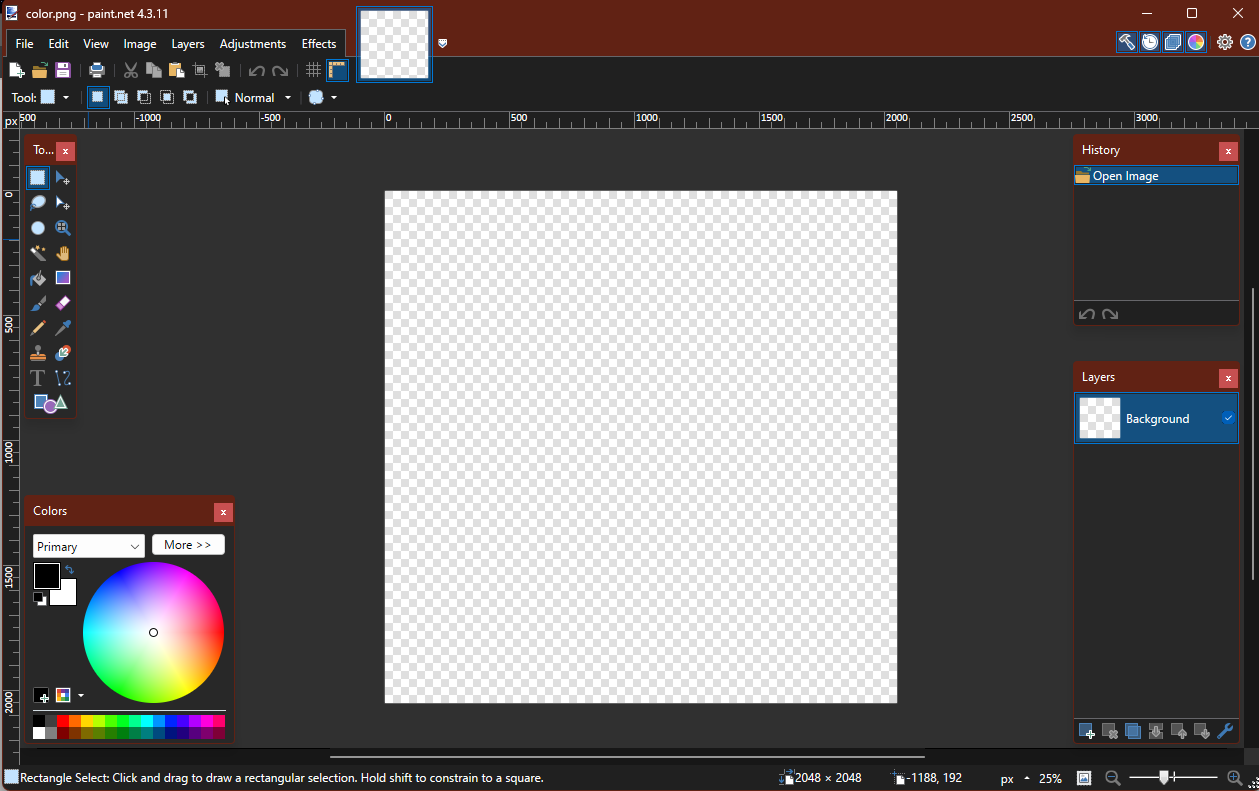Click the primary black color swatch

pyautogui.click(x=46, y=575)
